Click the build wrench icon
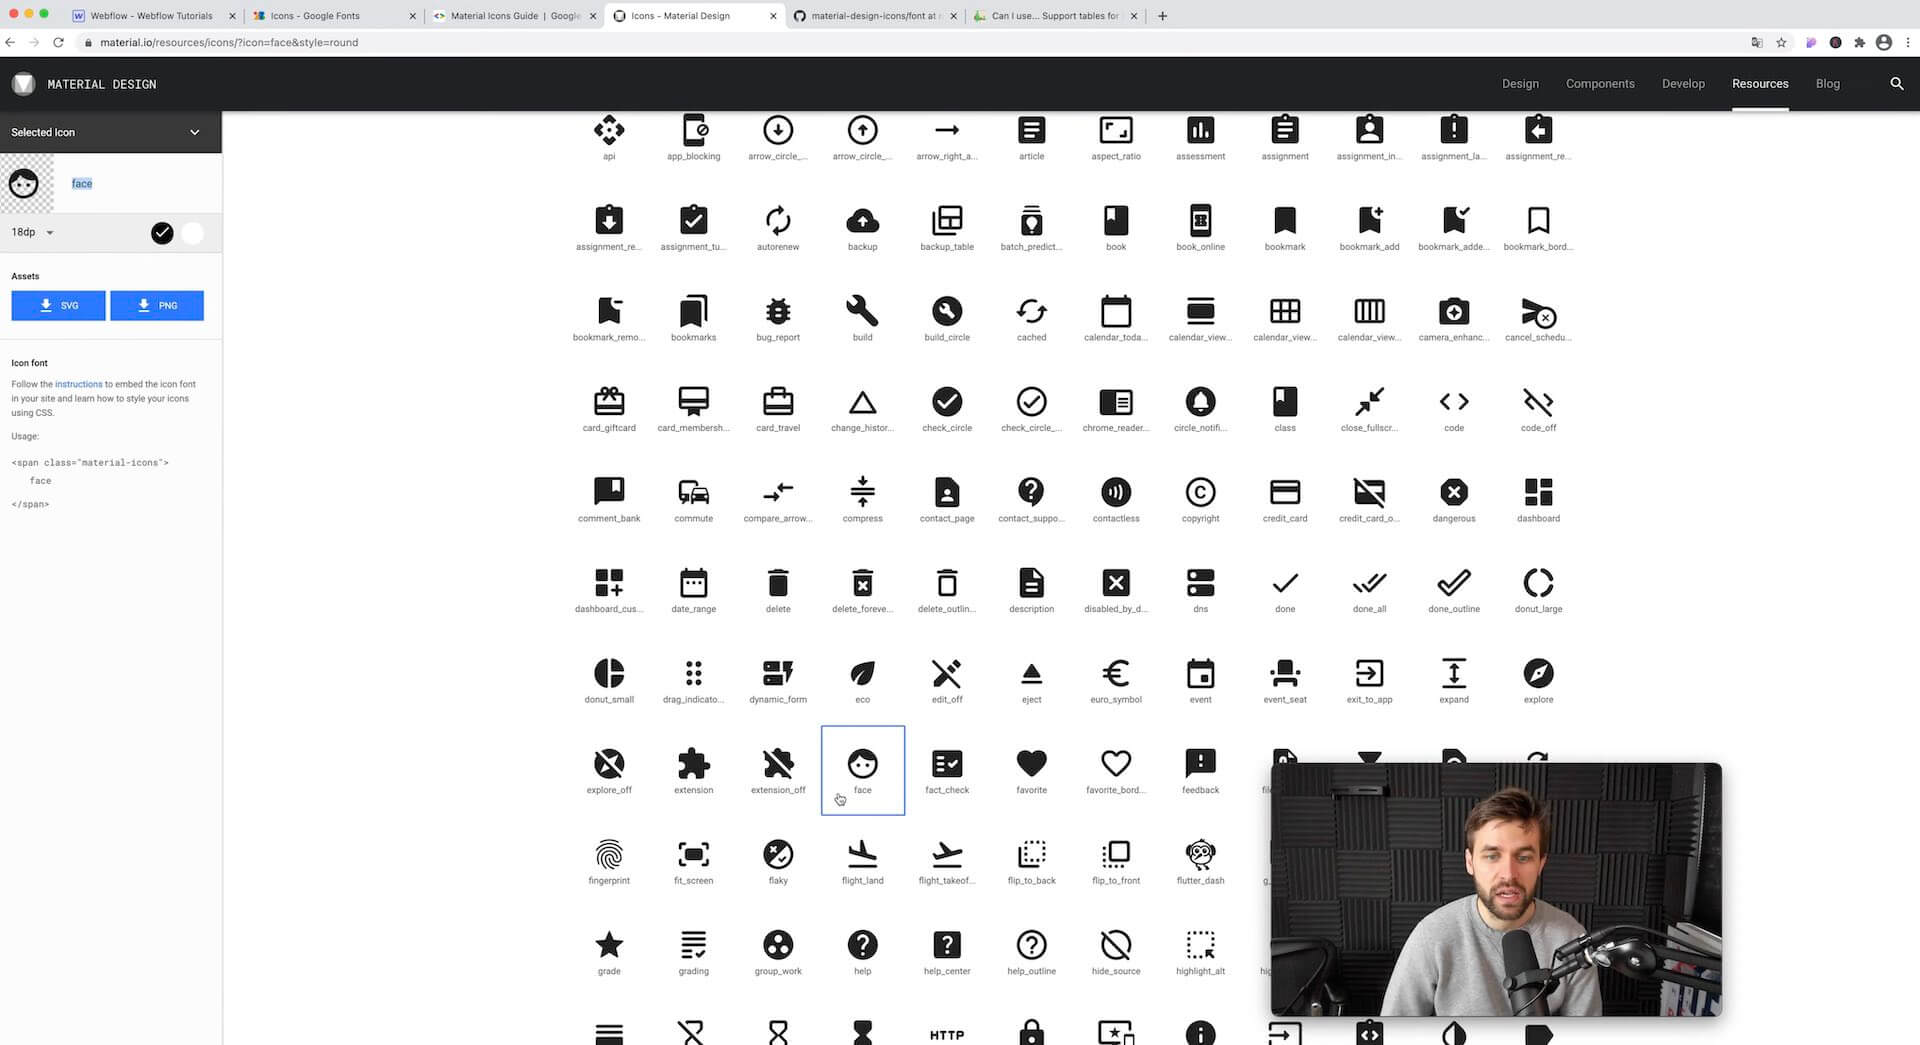 pos(861,311)
